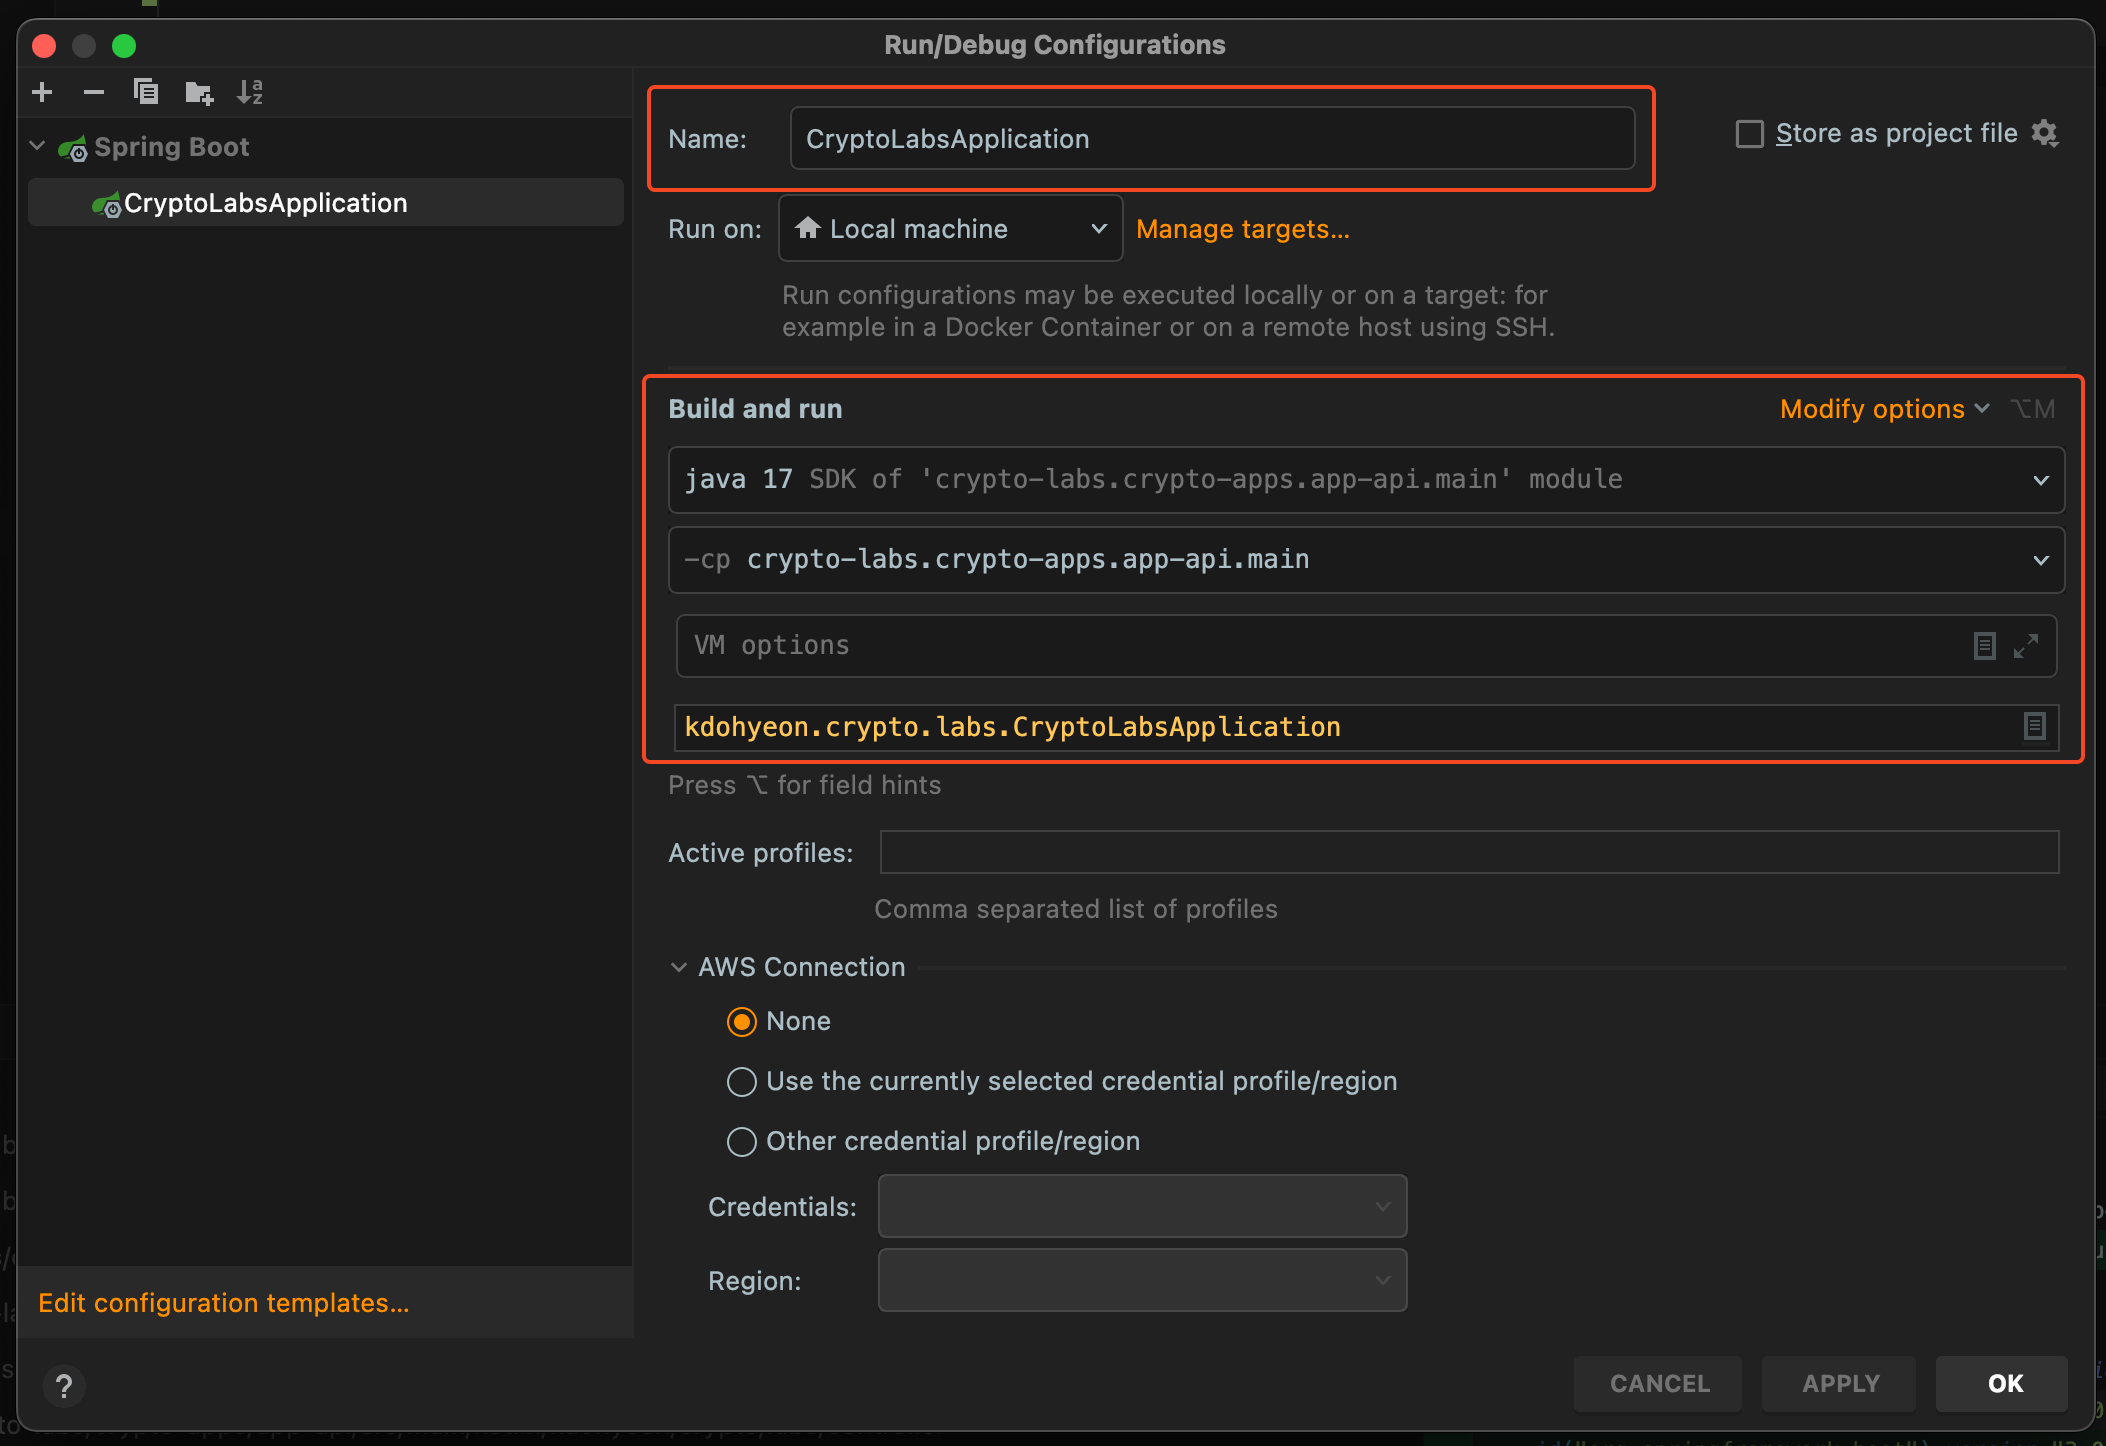
Task: Open the java 17 SDK module dropdown
Action: (1365, 480)
